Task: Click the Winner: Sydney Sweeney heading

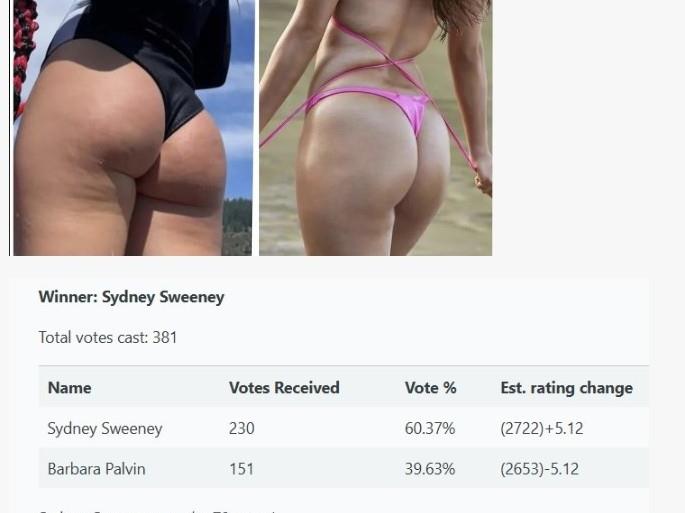Action: (131, 297)
